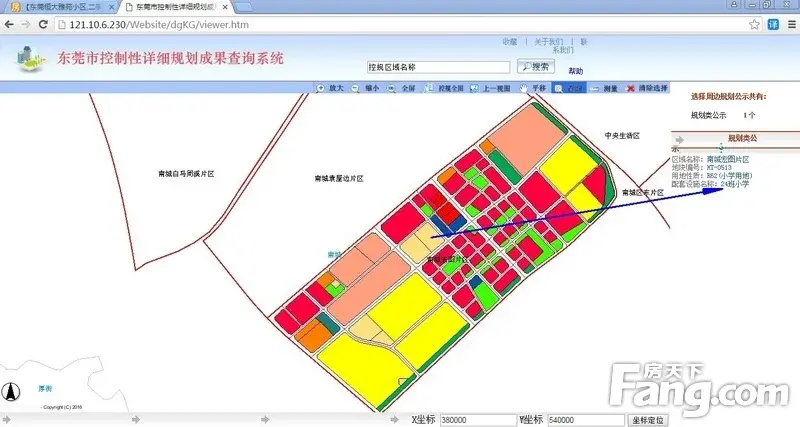Click the 南城 label on the map
Screen dimensions: 800x427
click(x=334, y=255)
